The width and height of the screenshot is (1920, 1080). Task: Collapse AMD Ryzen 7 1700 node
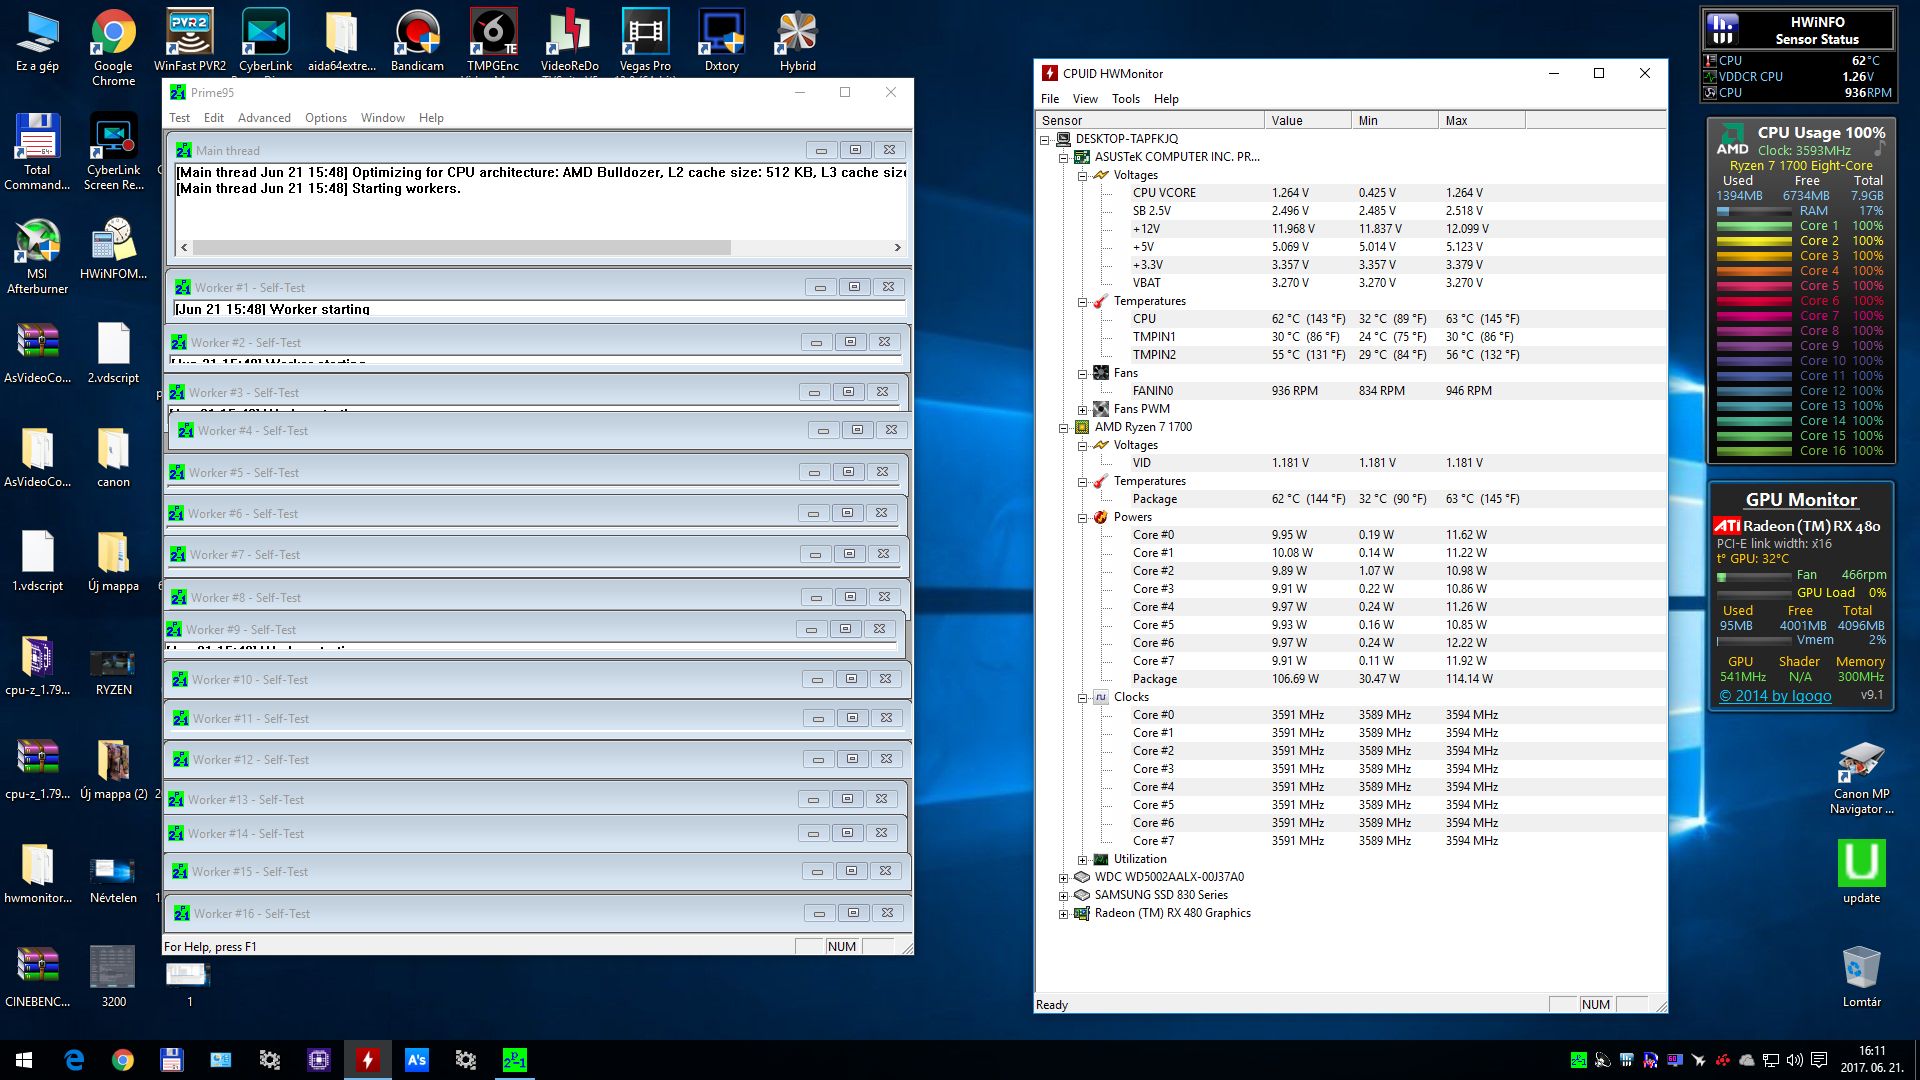tap(1063, 428)
